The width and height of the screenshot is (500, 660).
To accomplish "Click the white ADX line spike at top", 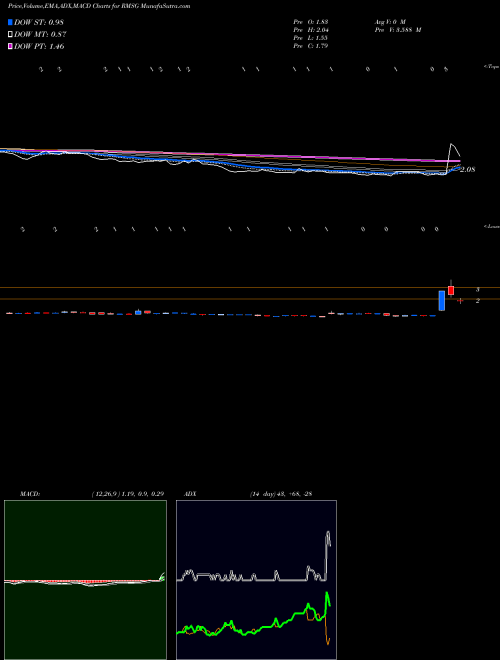I will tap(328, 533).
